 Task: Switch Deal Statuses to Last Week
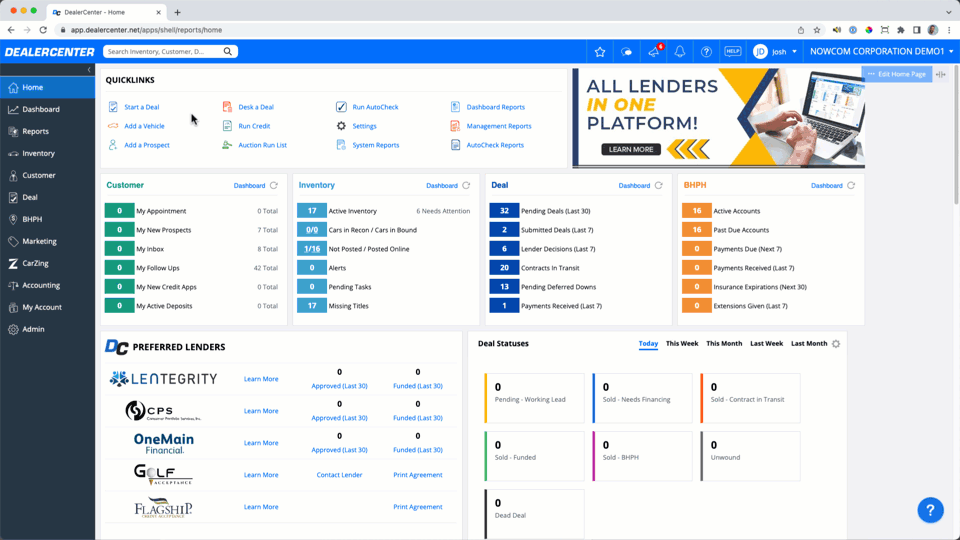tap(767, 343)
